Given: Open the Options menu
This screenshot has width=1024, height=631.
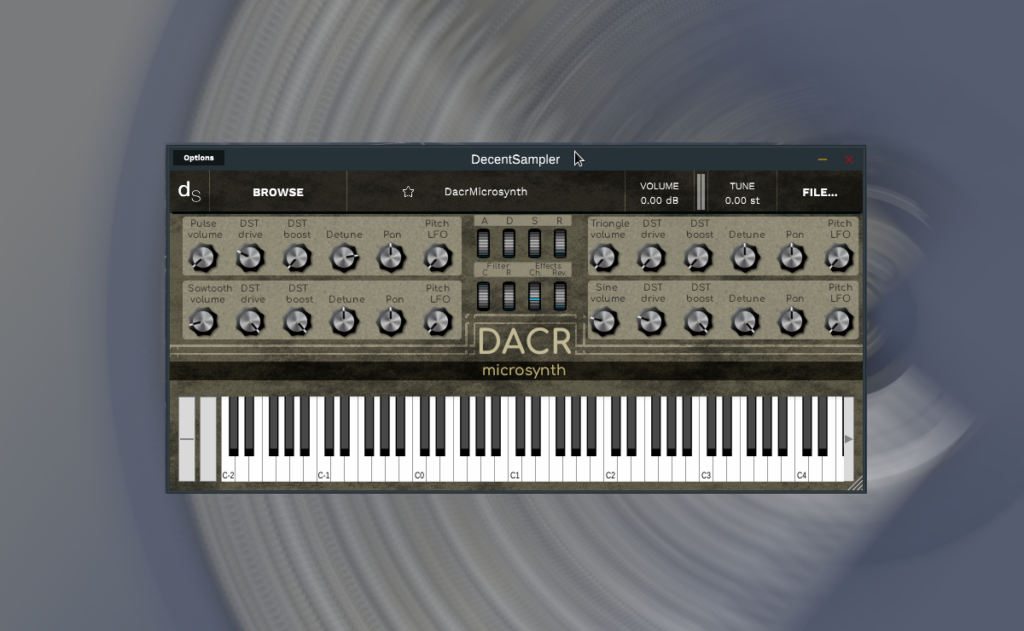Looking at the screenshot, I should coord(199,157).
